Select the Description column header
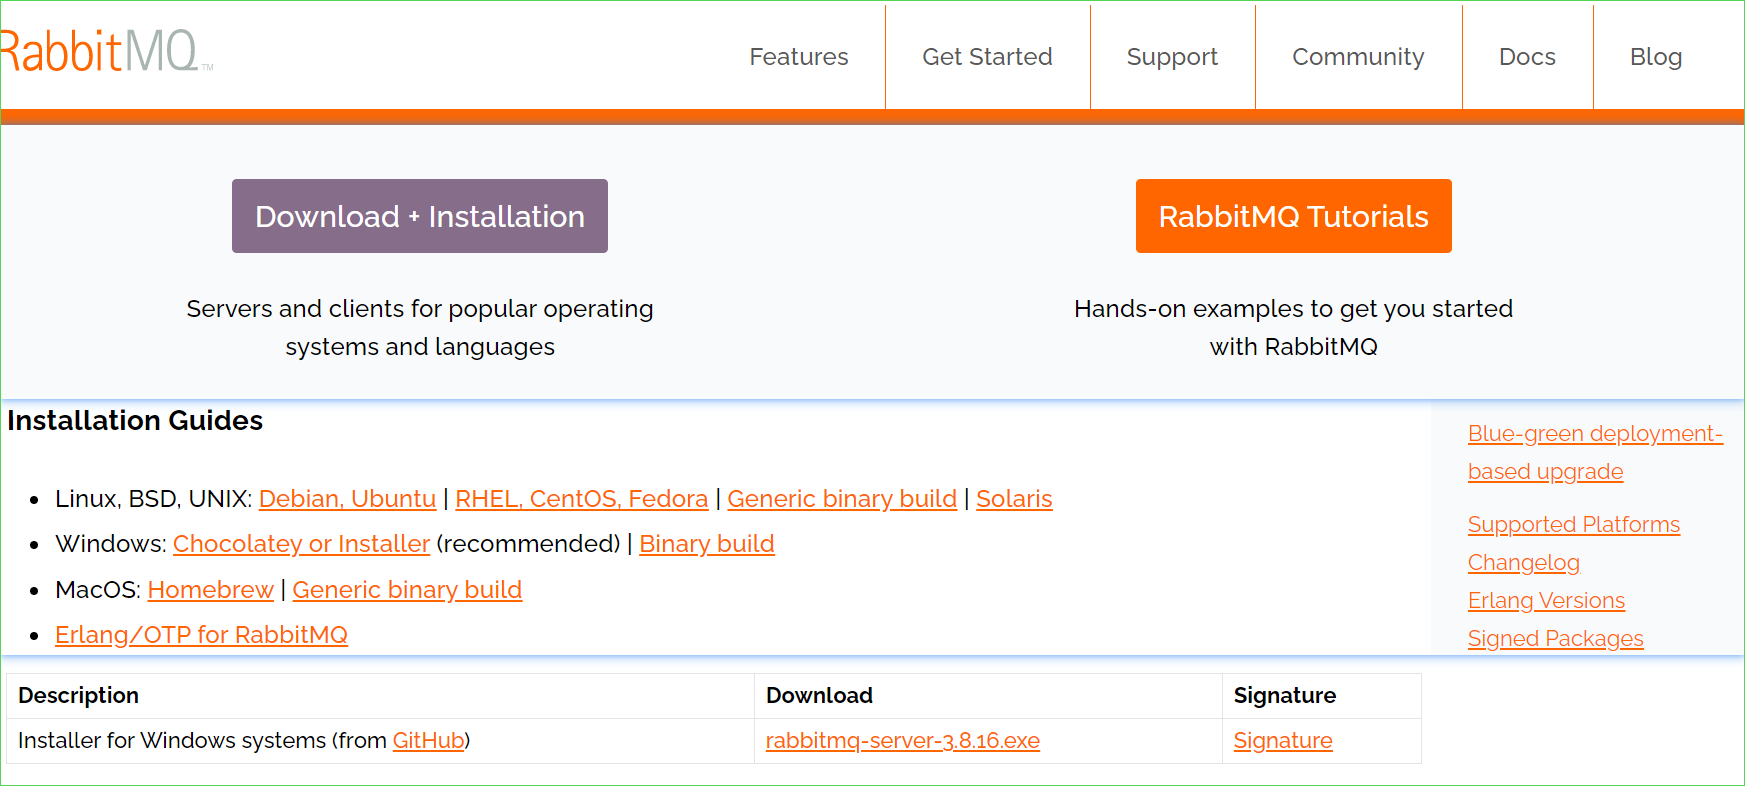This screenshot has height=786, width=1745. (x=78, y=695)
